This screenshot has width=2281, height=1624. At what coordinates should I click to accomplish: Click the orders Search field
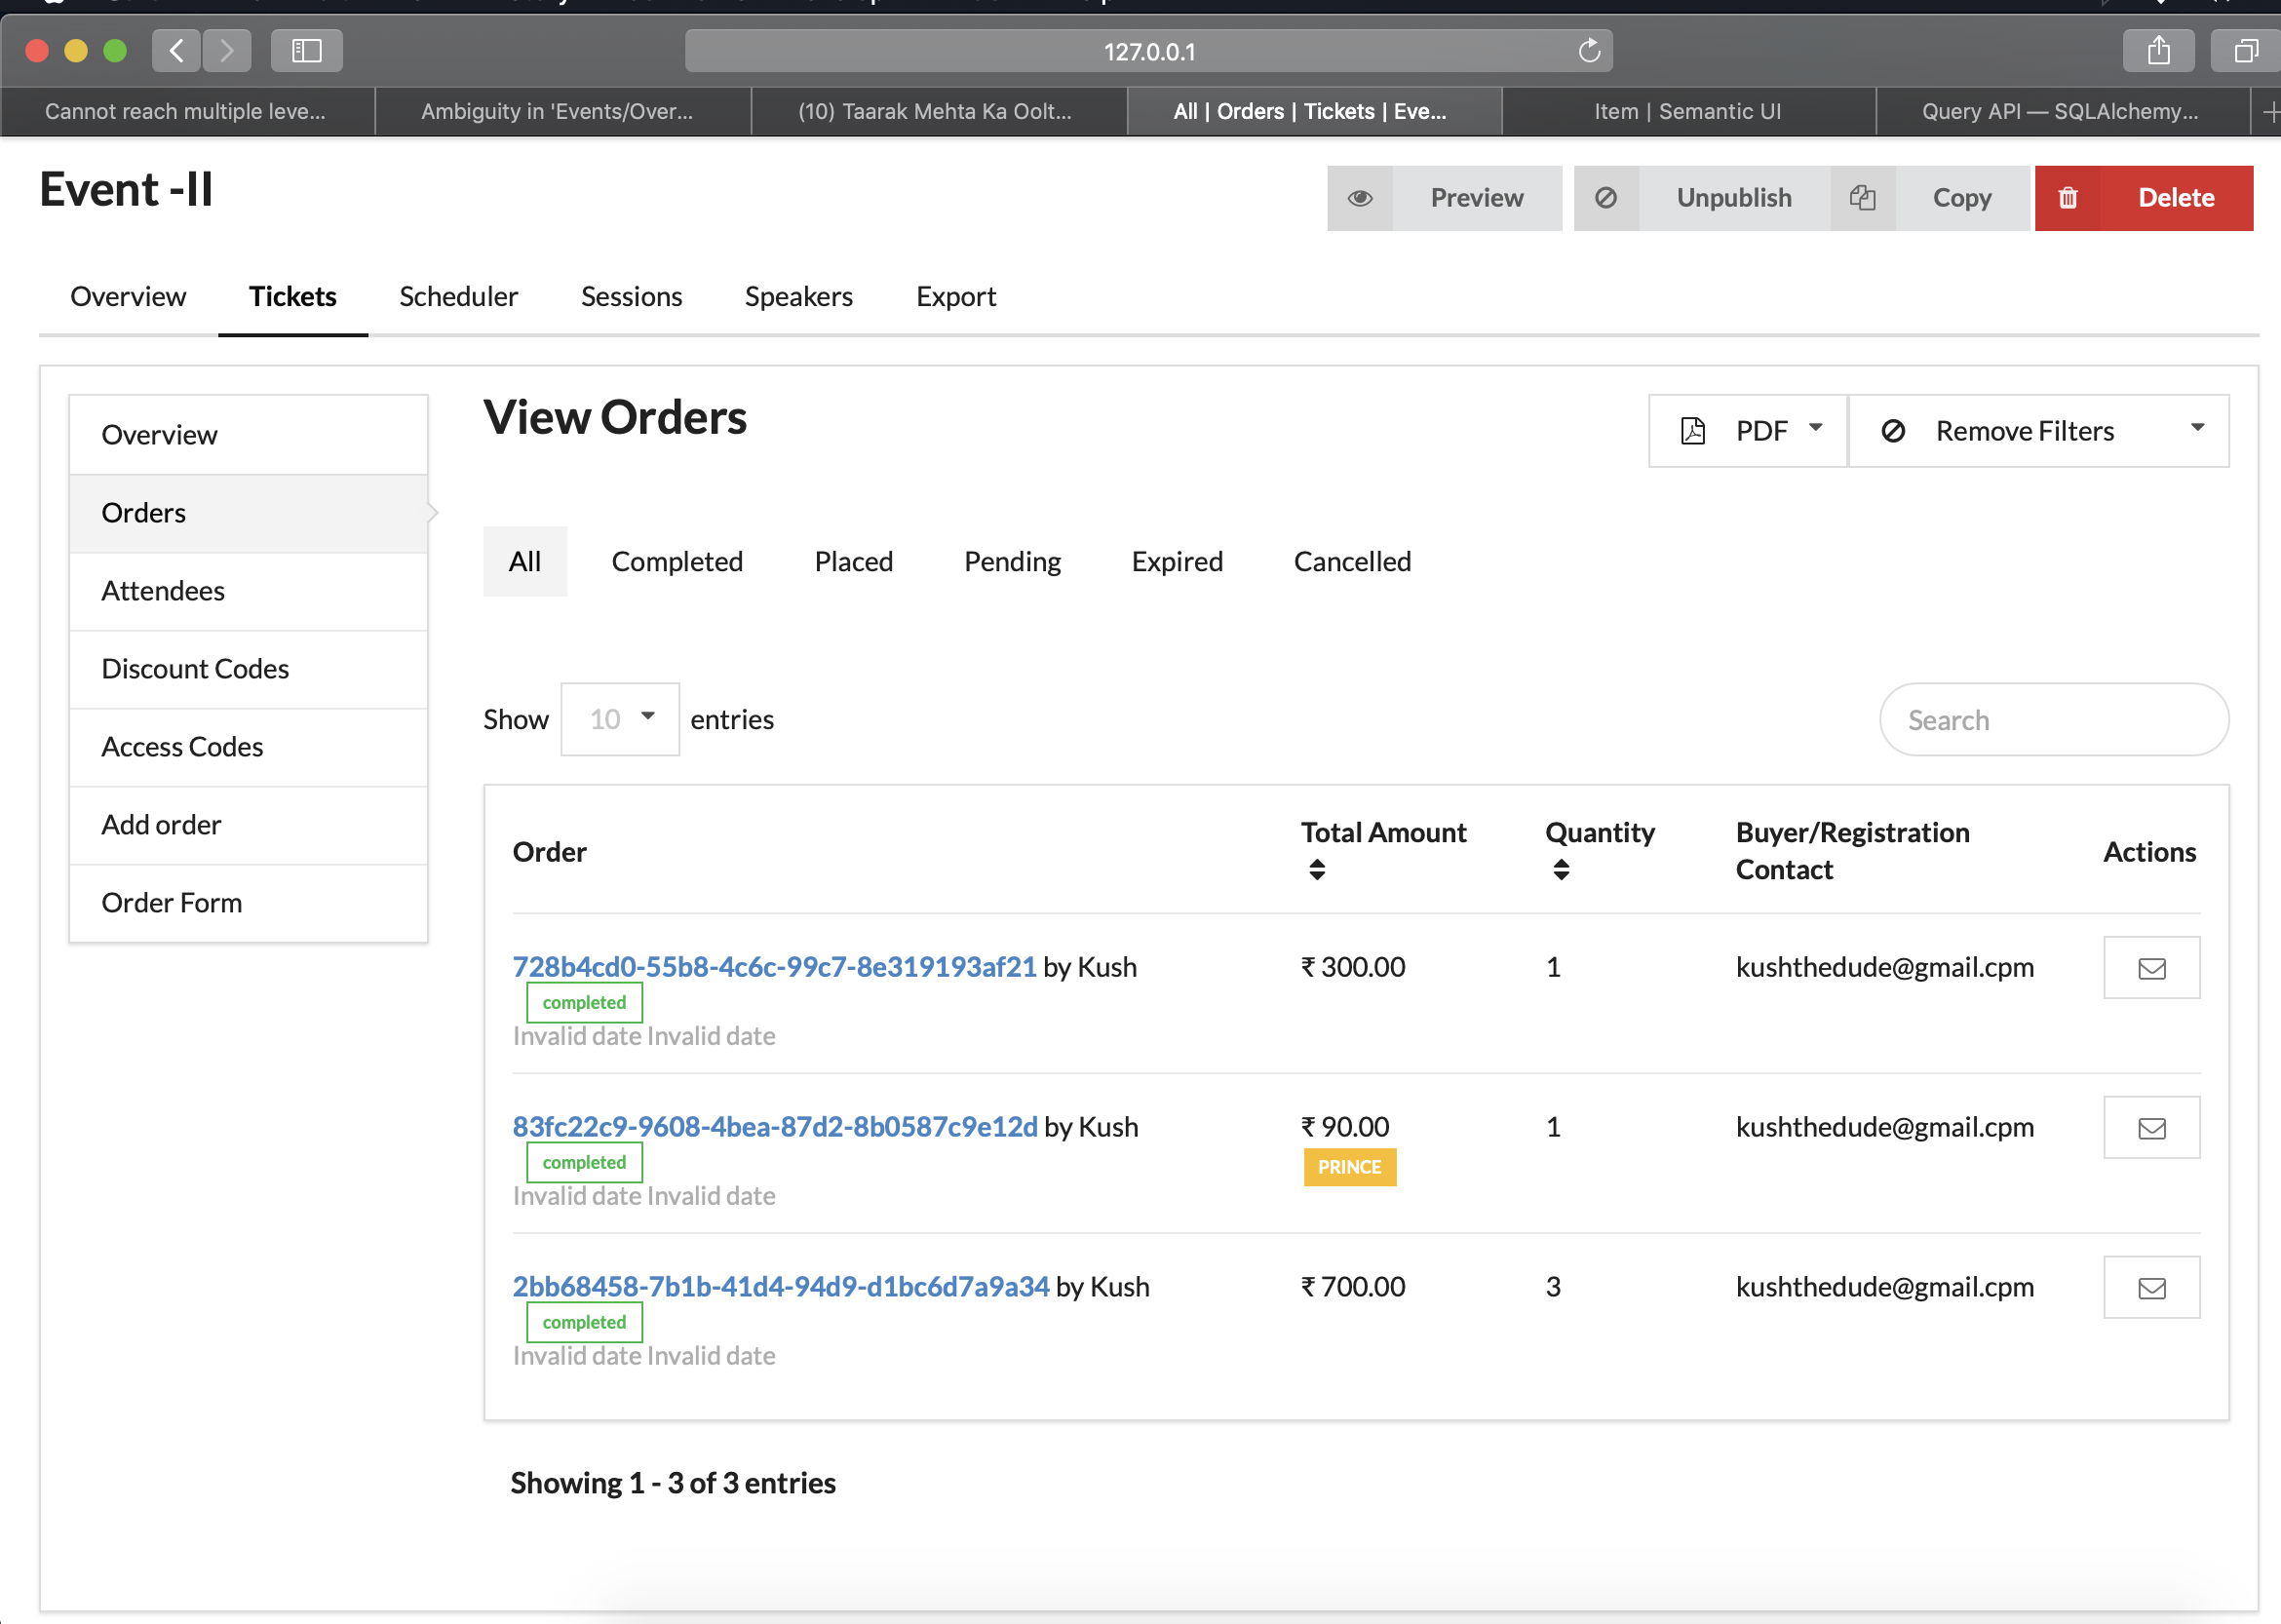pos(2053,720)
